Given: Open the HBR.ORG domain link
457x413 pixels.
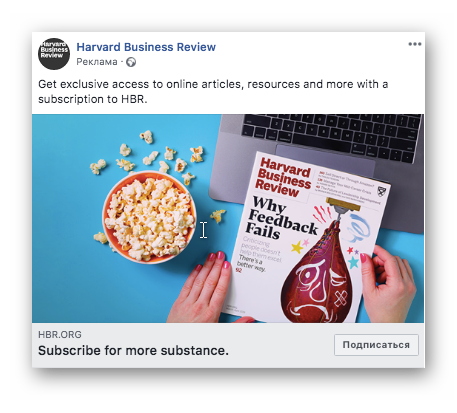Looking at the screenshot, I should [x=60, y=334].
